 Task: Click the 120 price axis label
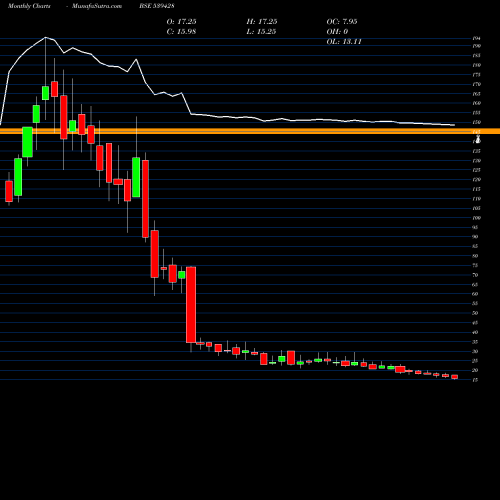477,180
